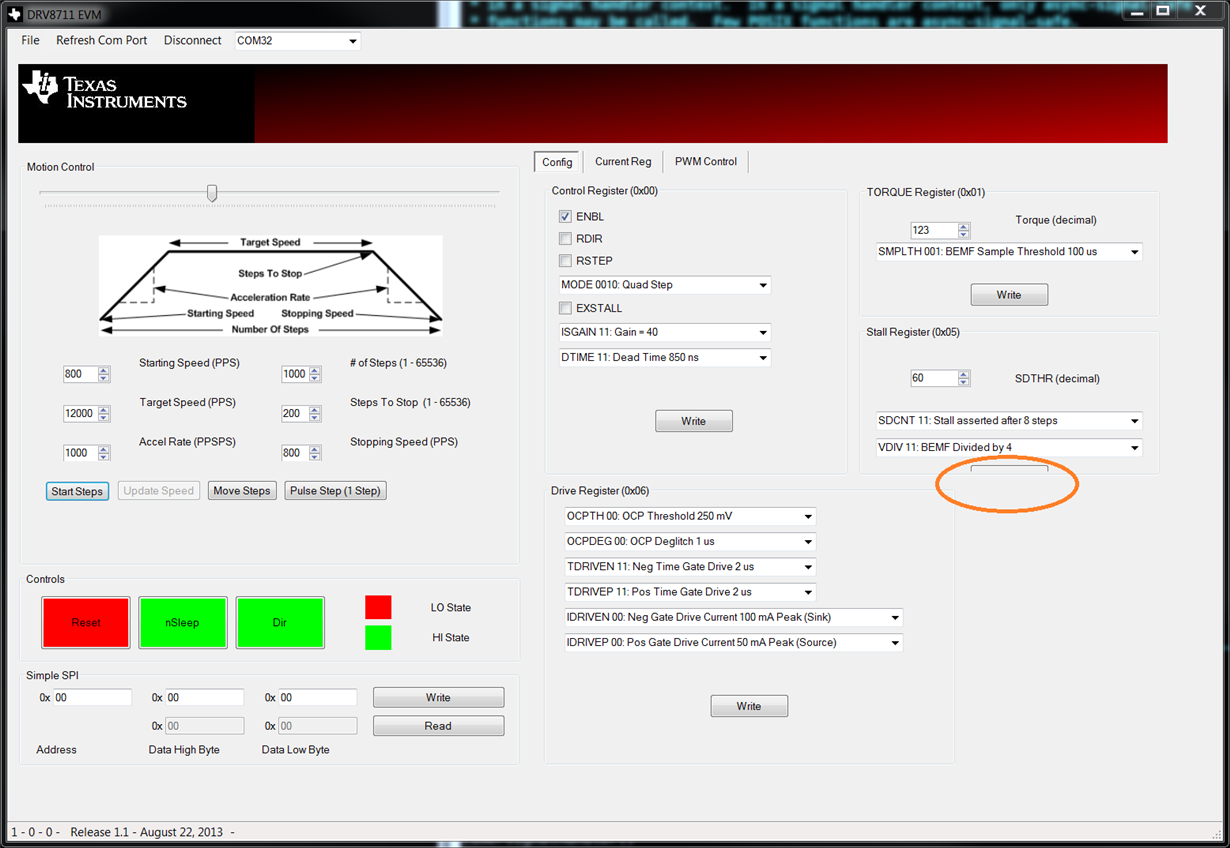Expand the ISGAIN 11: Gain = 40 dropdown
1230x848 pixels.
665,332
